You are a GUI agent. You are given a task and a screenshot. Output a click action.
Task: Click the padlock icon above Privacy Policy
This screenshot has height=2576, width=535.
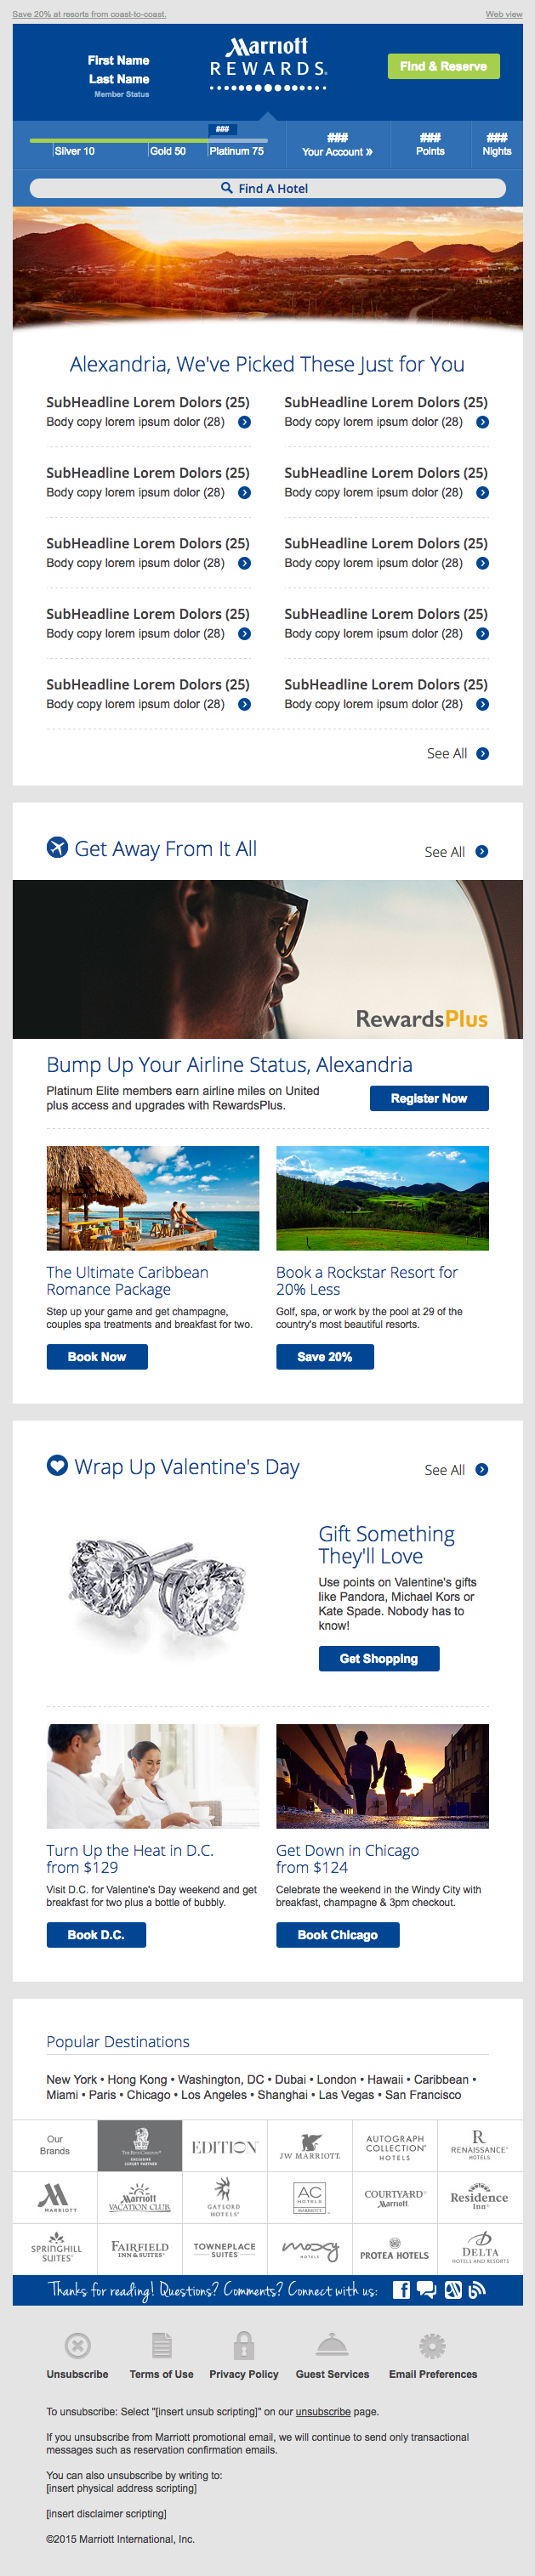tap(243, 2345)
